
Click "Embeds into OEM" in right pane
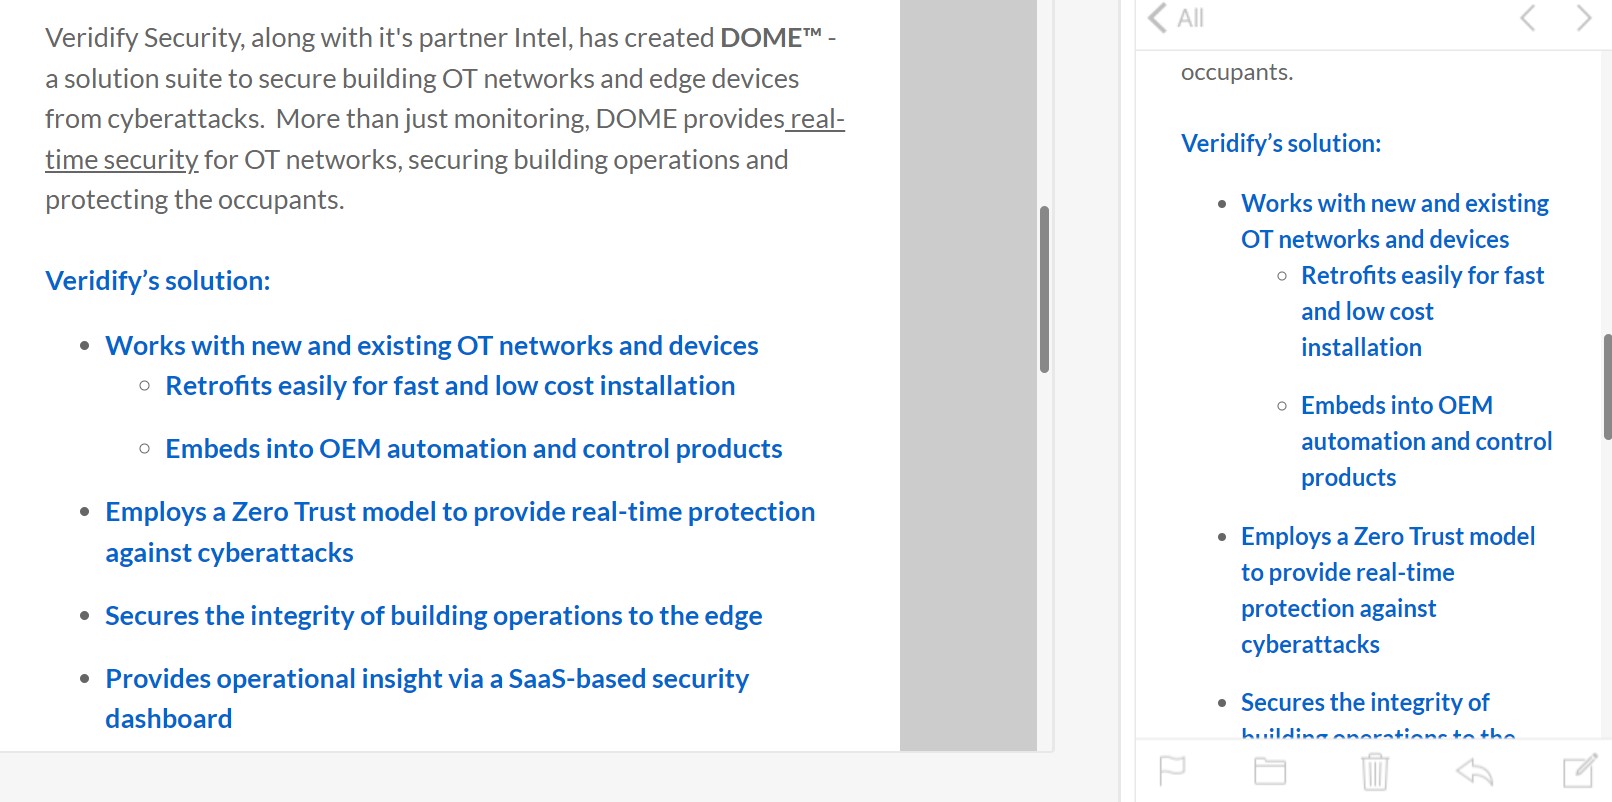tap(1397, 406)
